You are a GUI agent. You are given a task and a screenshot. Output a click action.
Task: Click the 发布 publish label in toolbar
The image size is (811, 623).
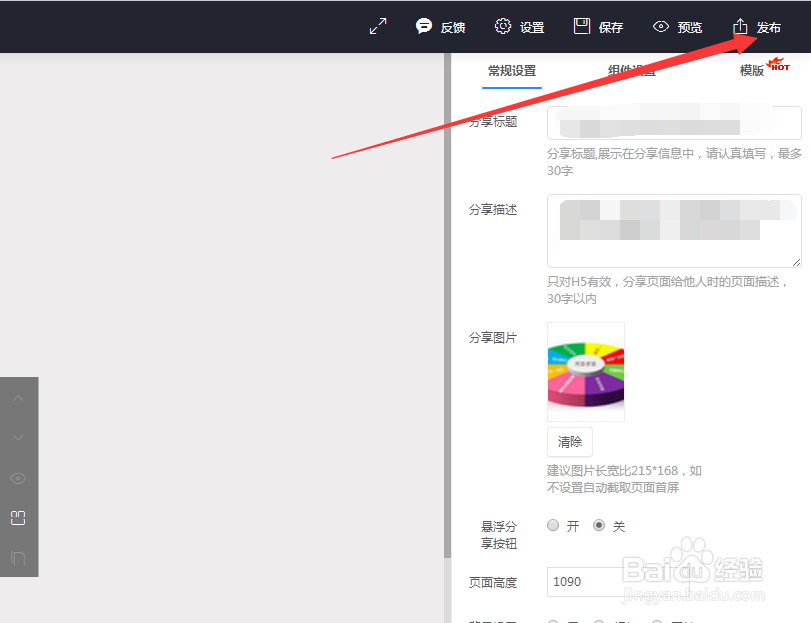tap(766, 27)
